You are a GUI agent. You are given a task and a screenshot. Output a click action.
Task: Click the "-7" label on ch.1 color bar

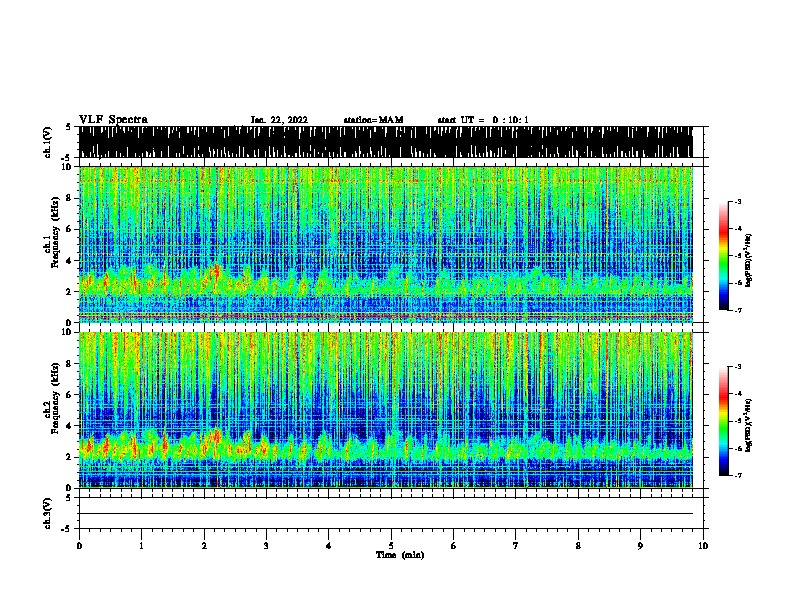(737, 310)
